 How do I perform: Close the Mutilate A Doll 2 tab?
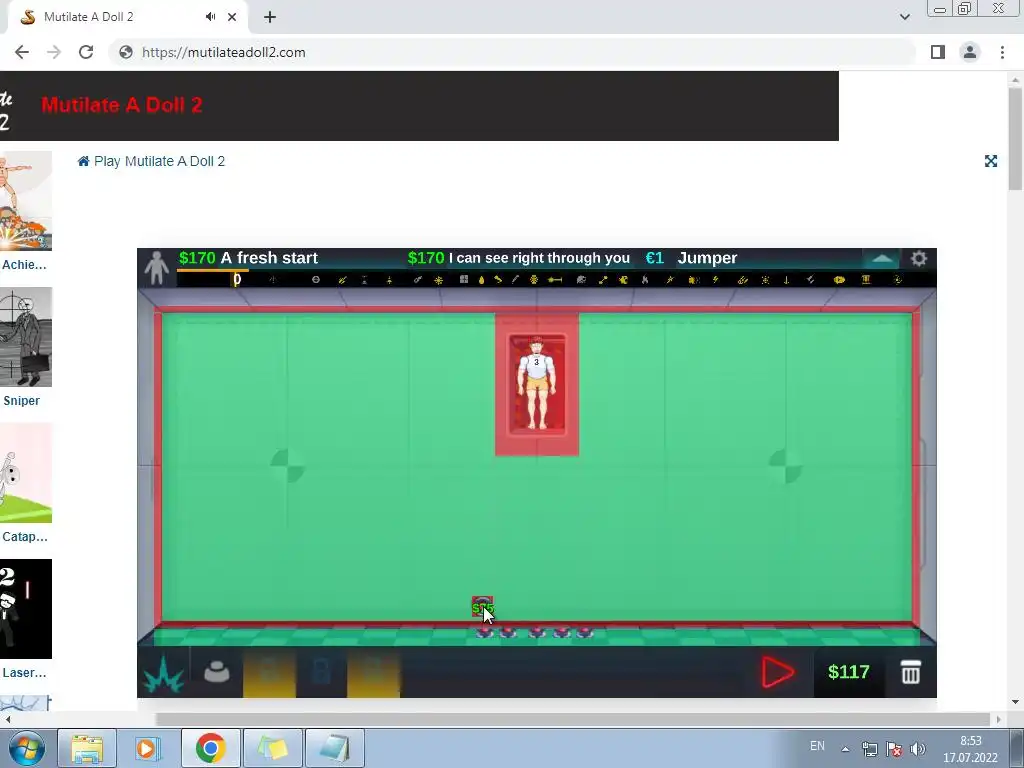coord(232,17)
